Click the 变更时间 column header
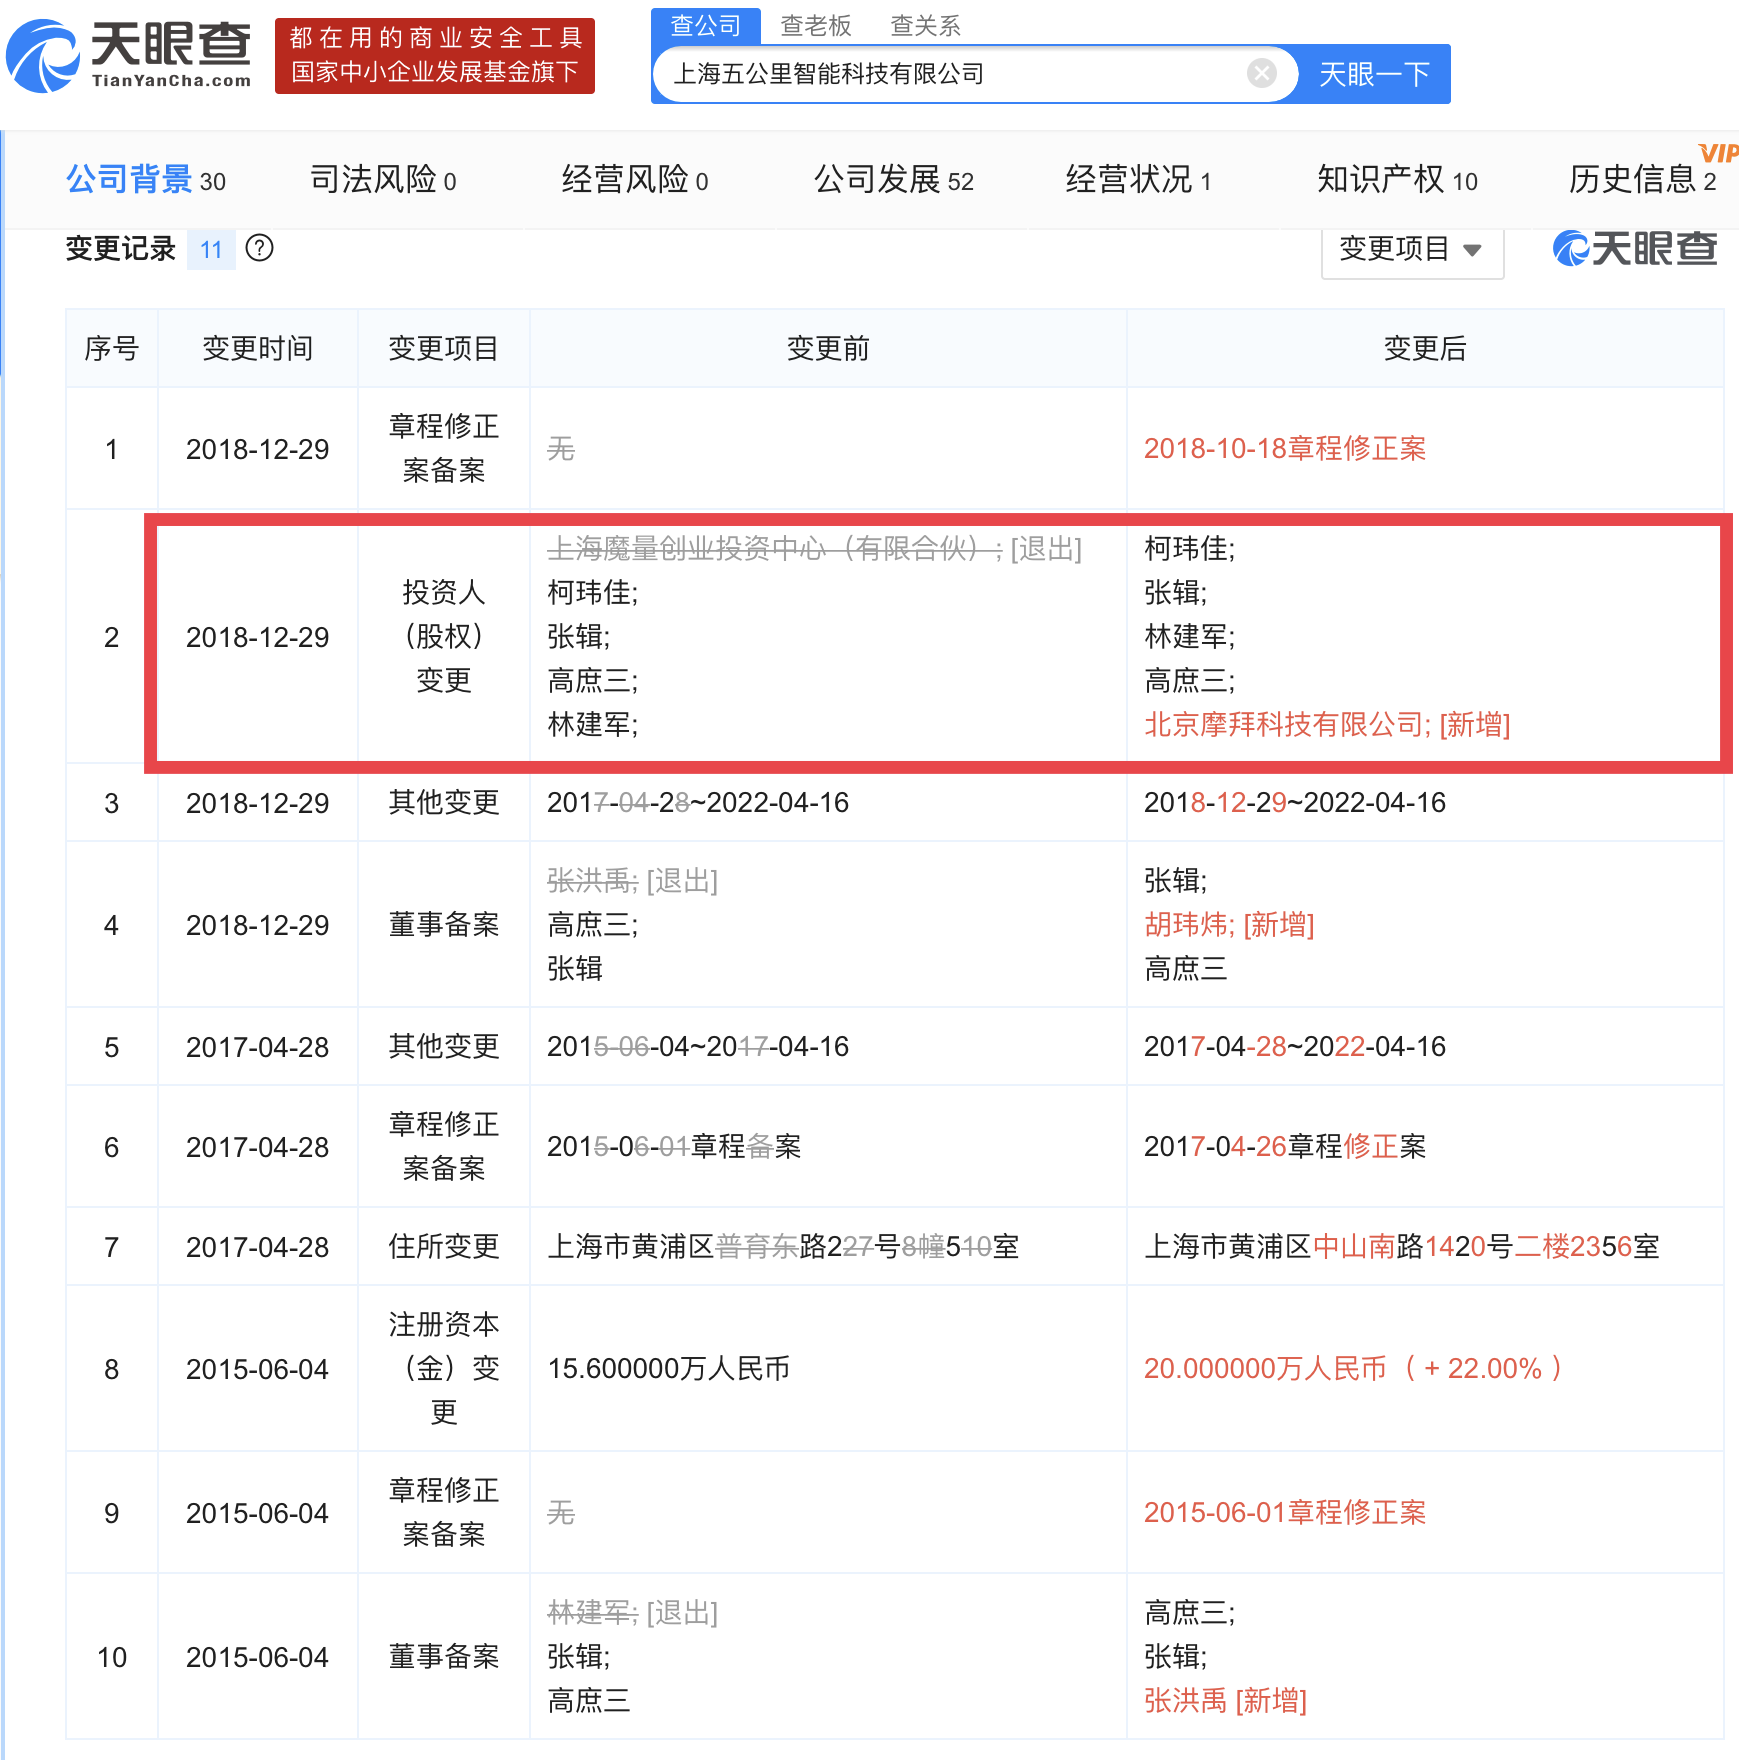1739x1760 pixels. click(258, 348)
